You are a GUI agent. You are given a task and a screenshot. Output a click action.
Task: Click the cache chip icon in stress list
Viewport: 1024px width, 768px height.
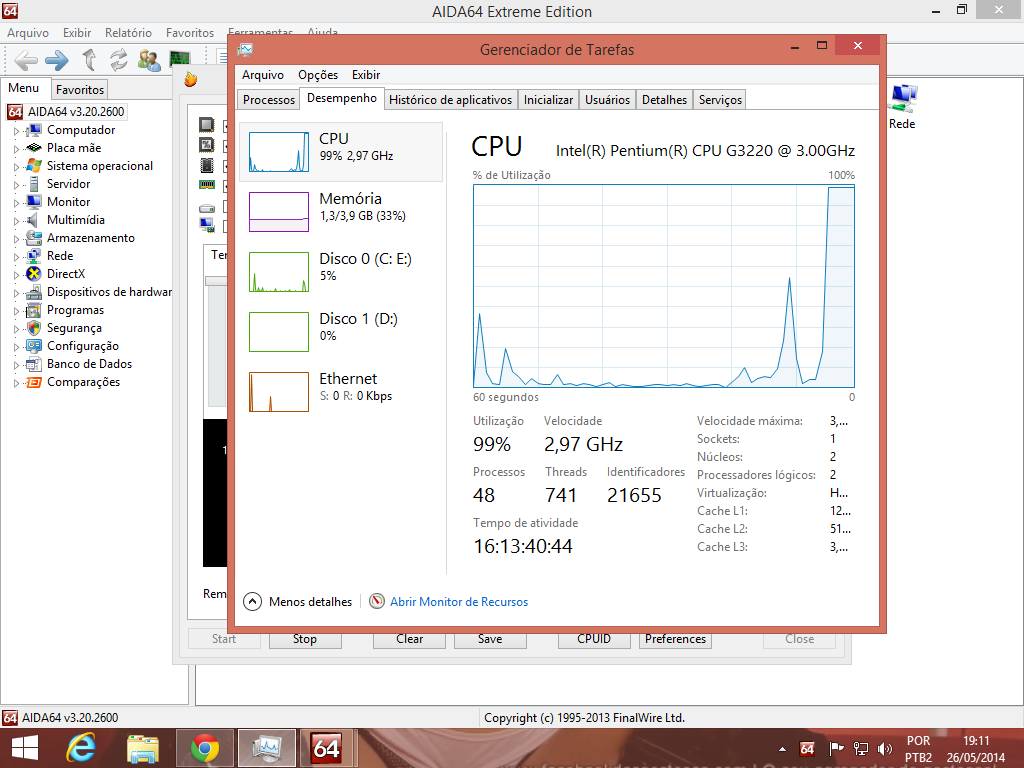[206, 165]
